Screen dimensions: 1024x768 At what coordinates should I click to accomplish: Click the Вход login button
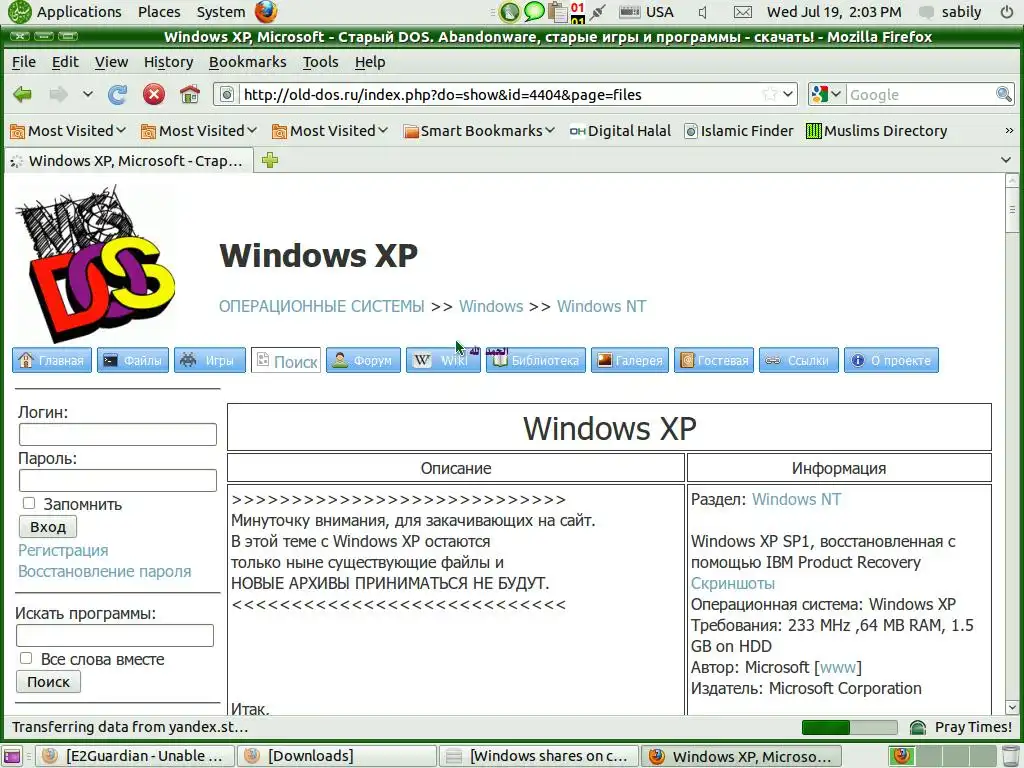point(48,526)
